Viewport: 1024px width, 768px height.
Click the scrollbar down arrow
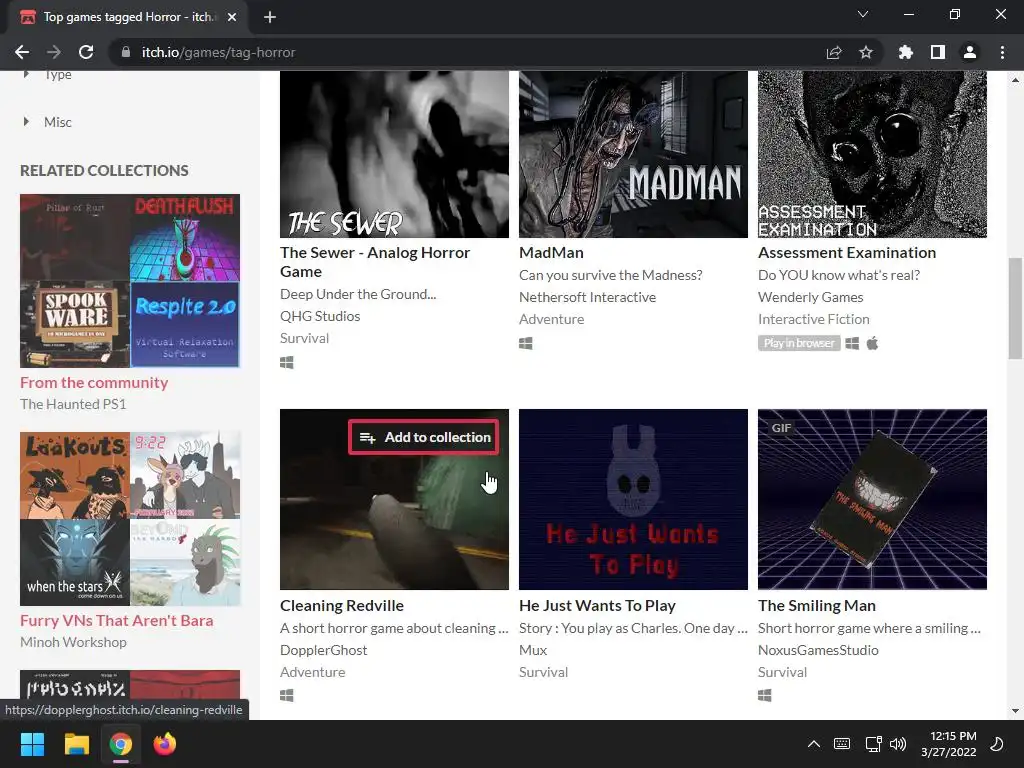[1015, 711]
